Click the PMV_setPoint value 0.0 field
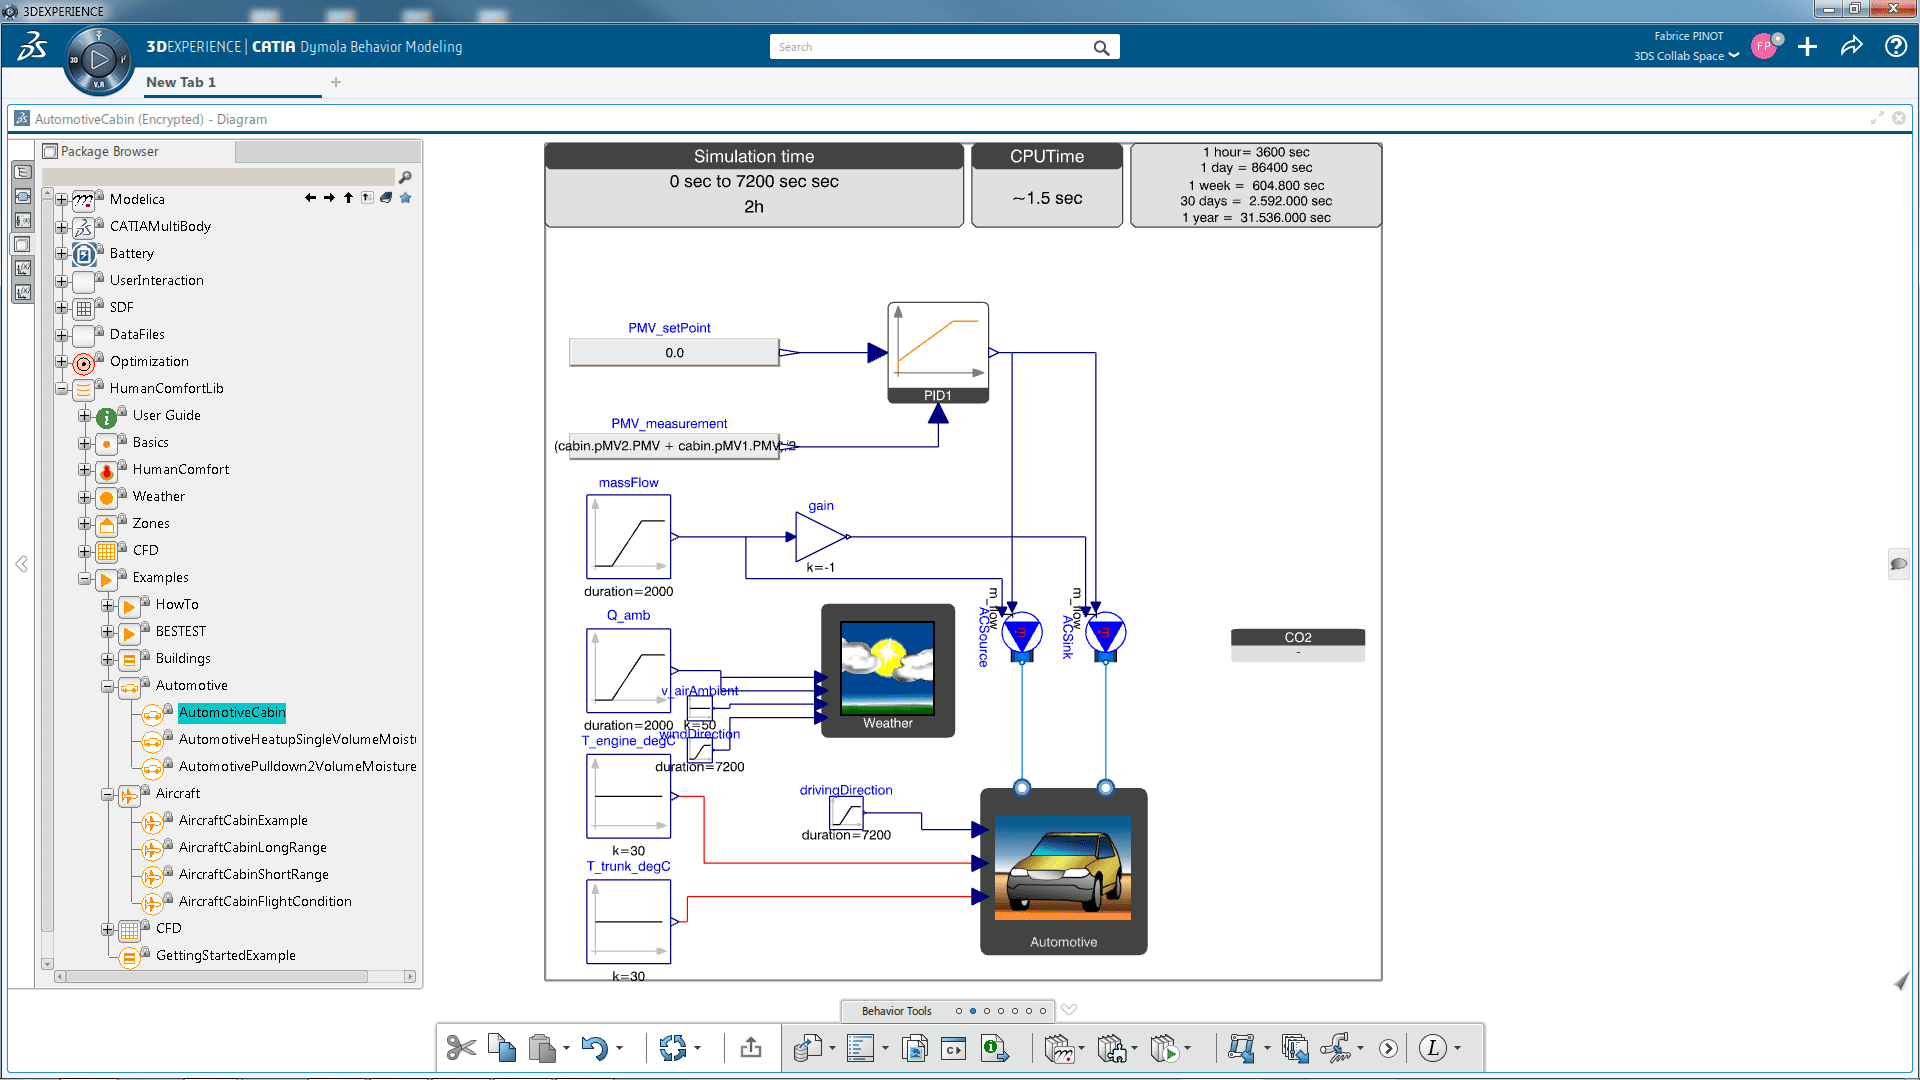The width and height of the screenshot is (1920, 1080). click(x=673, y=352)
